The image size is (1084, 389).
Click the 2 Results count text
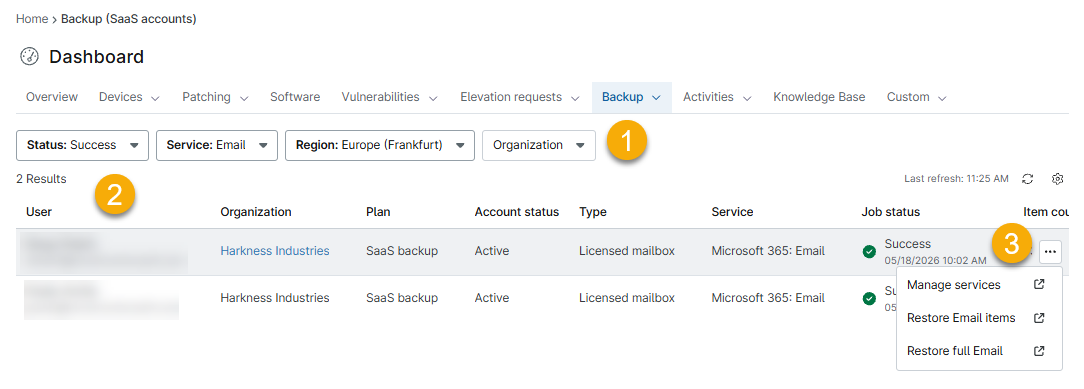point(41,179)
